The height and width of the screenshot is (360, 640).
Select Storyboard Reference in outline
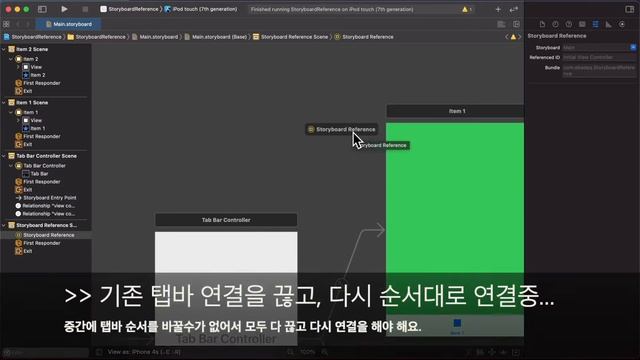45,235
